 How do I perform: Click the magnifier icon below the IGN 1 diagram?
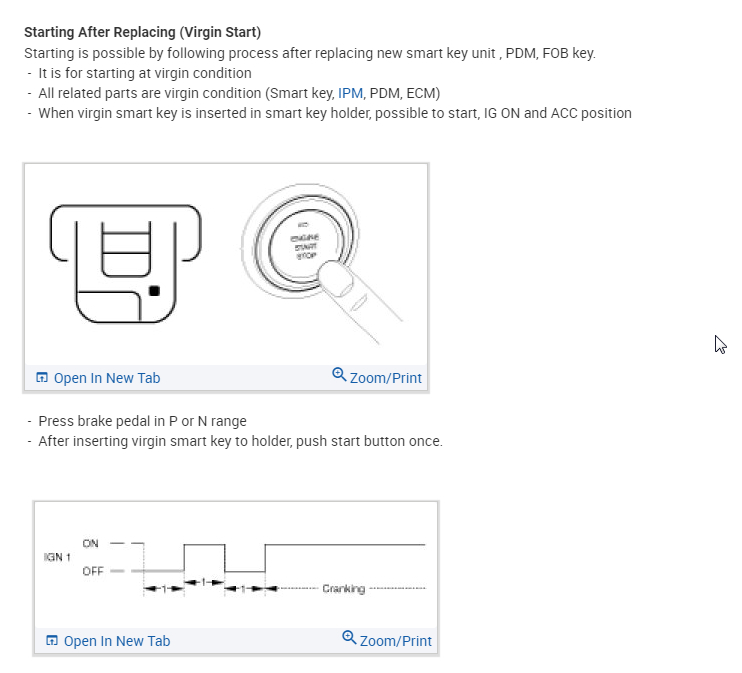pos(349,638)
